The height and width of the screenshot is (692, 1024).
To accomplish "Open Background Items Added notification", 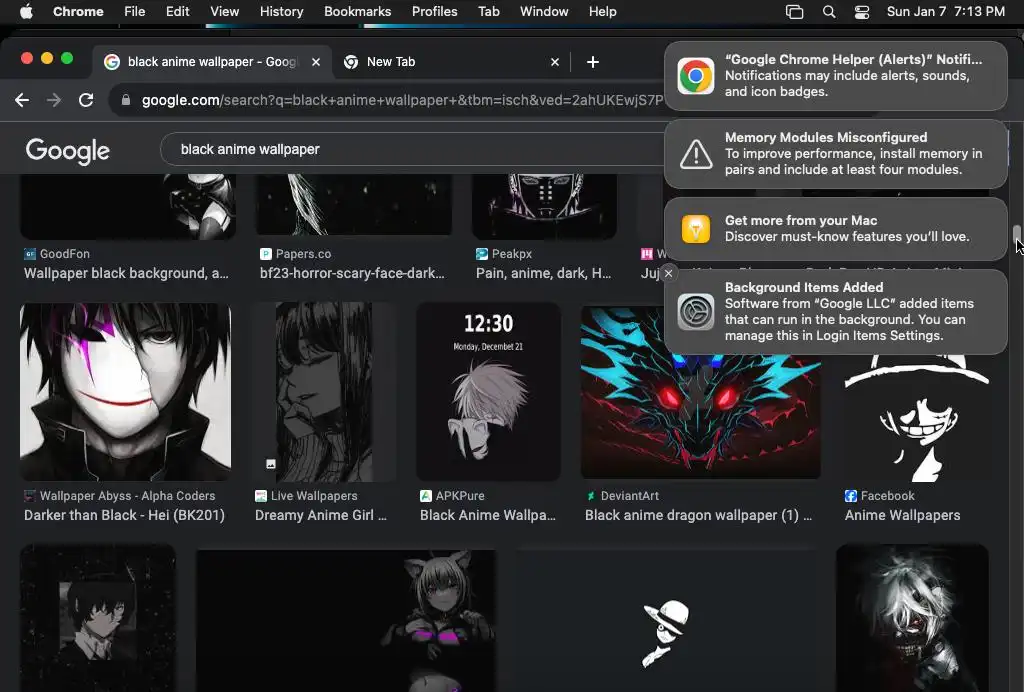I will (835, 312).
